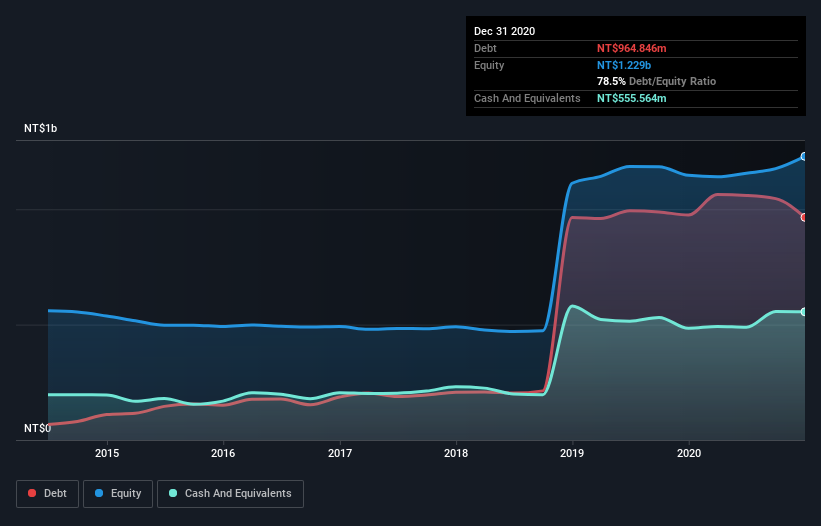Click the teal Cash endpoint marker

(x=804, y=312)
